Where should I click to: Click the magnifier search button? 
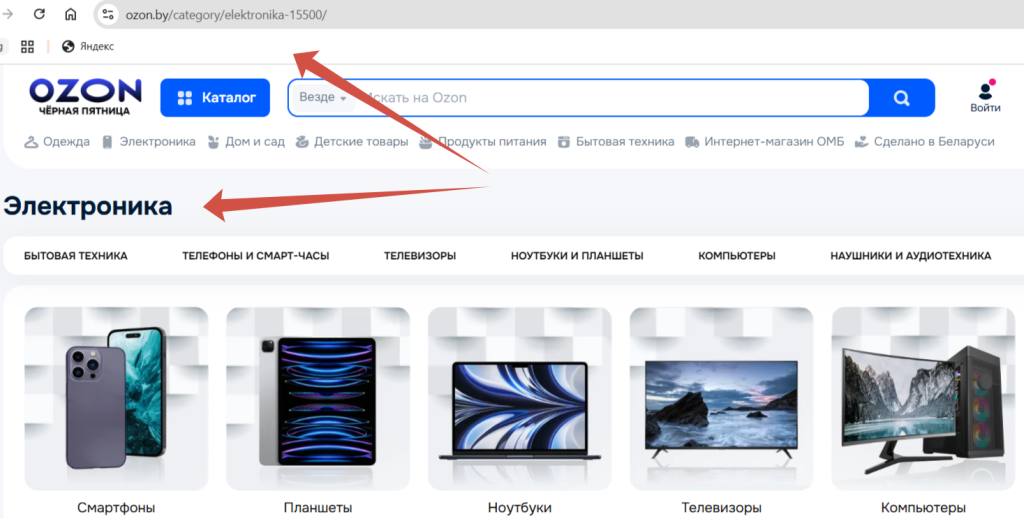pyautogui.click(x=901, y=98)
